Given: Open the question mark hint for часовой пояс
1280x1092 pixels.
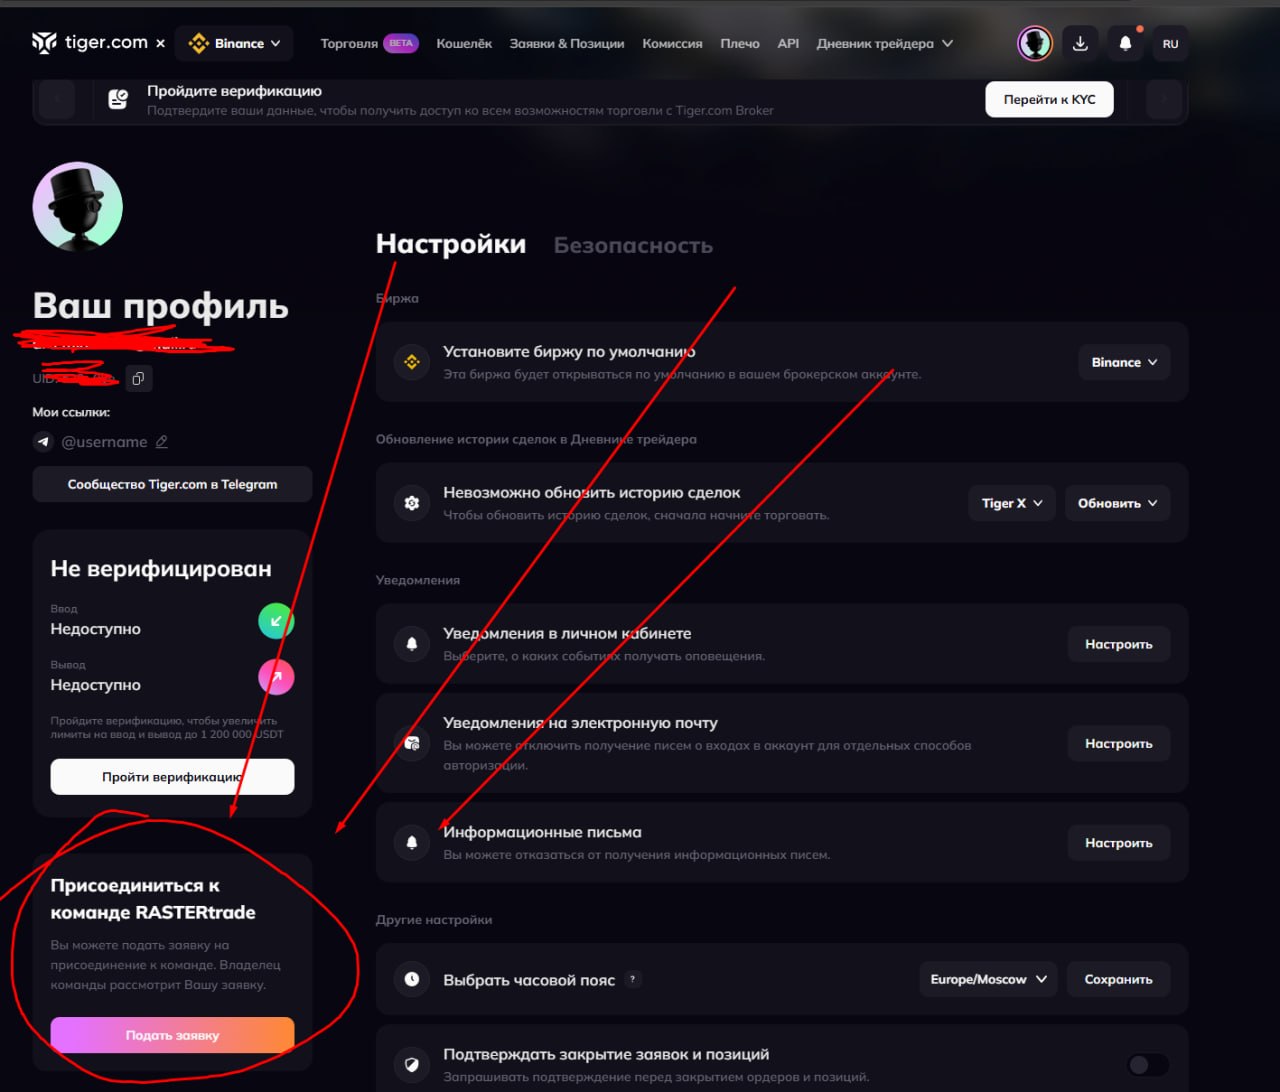Looking at the screenshot, I should tap(633, 979).
